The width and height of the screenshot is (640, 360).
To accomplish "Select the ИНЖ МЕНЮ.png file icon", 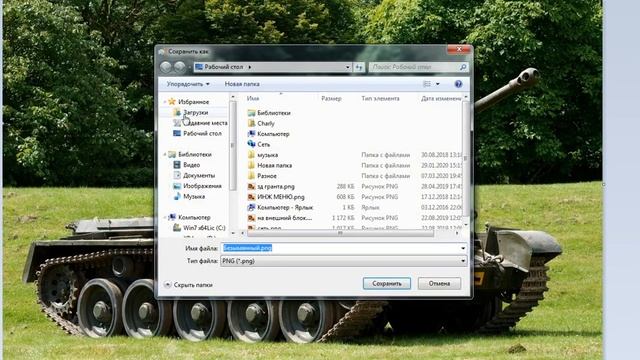I will 251,197.
